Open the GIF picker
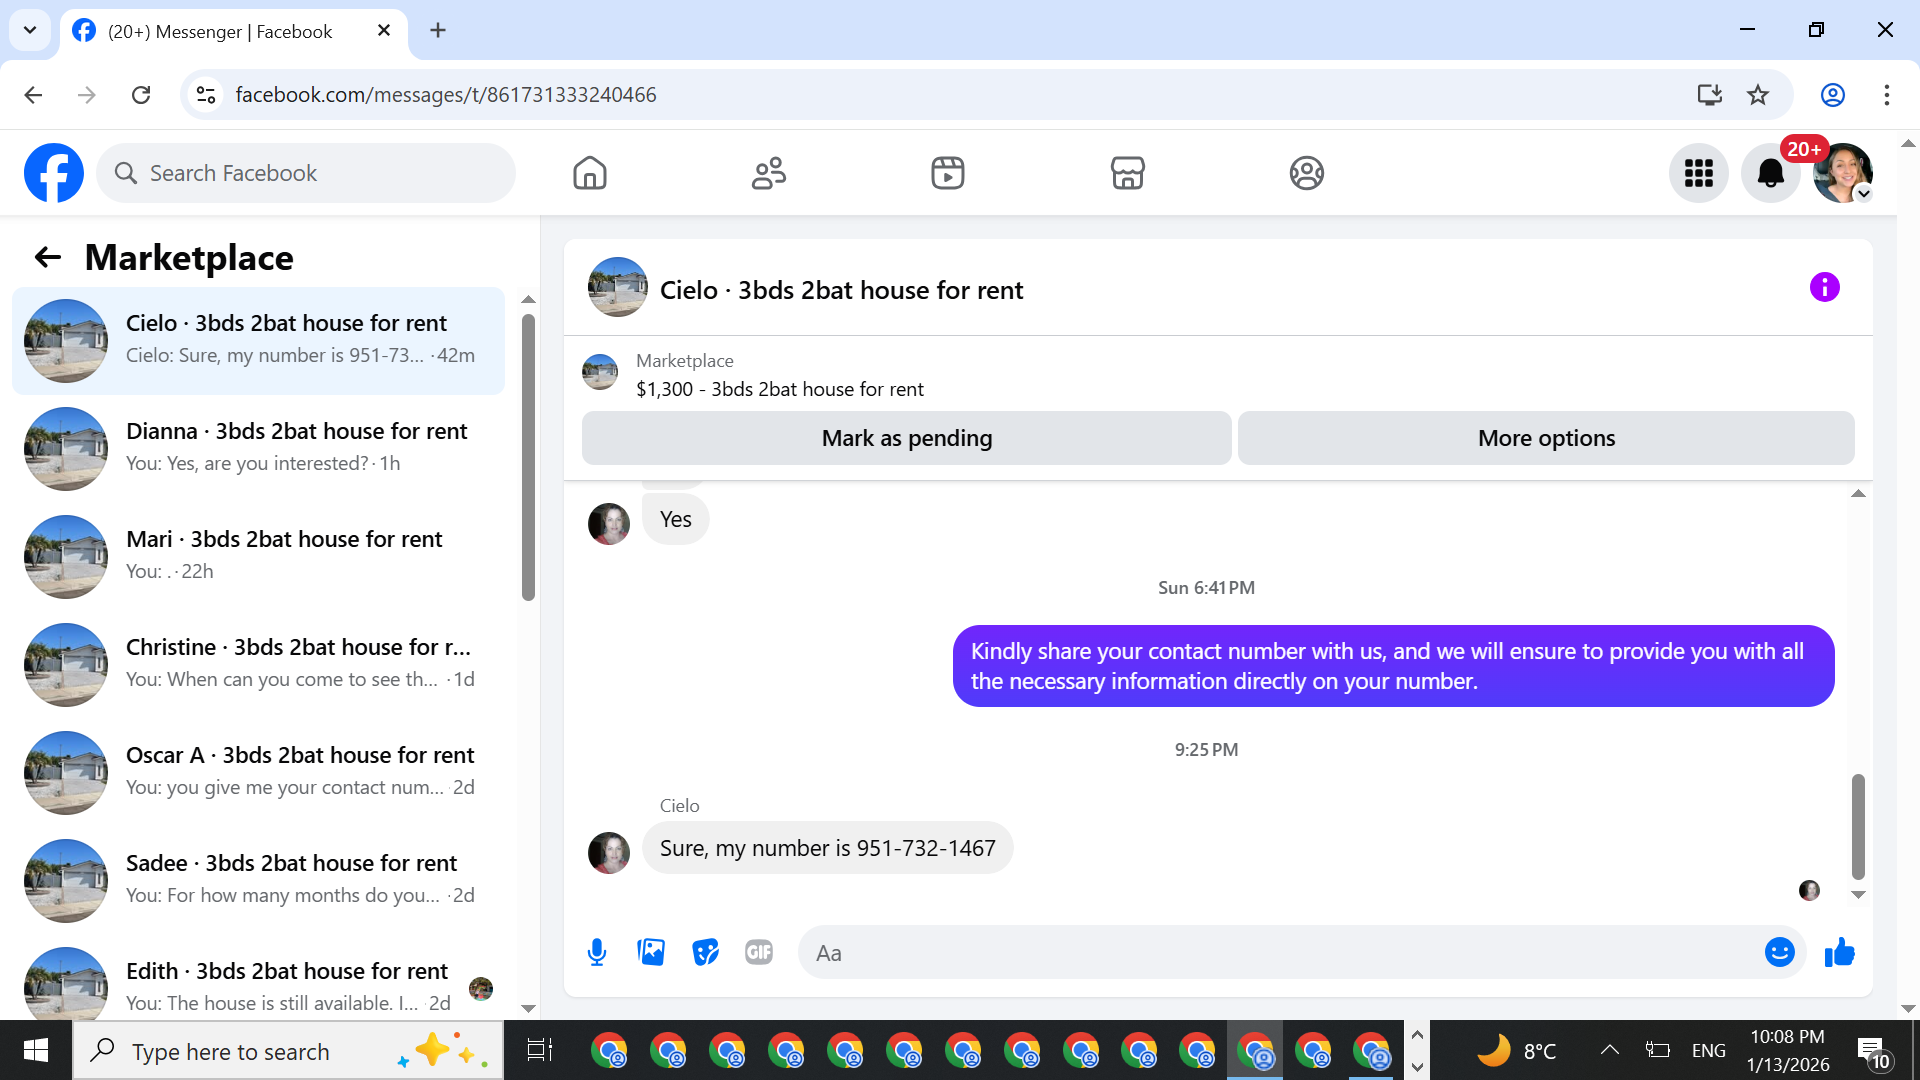 (x=759, y=952)
